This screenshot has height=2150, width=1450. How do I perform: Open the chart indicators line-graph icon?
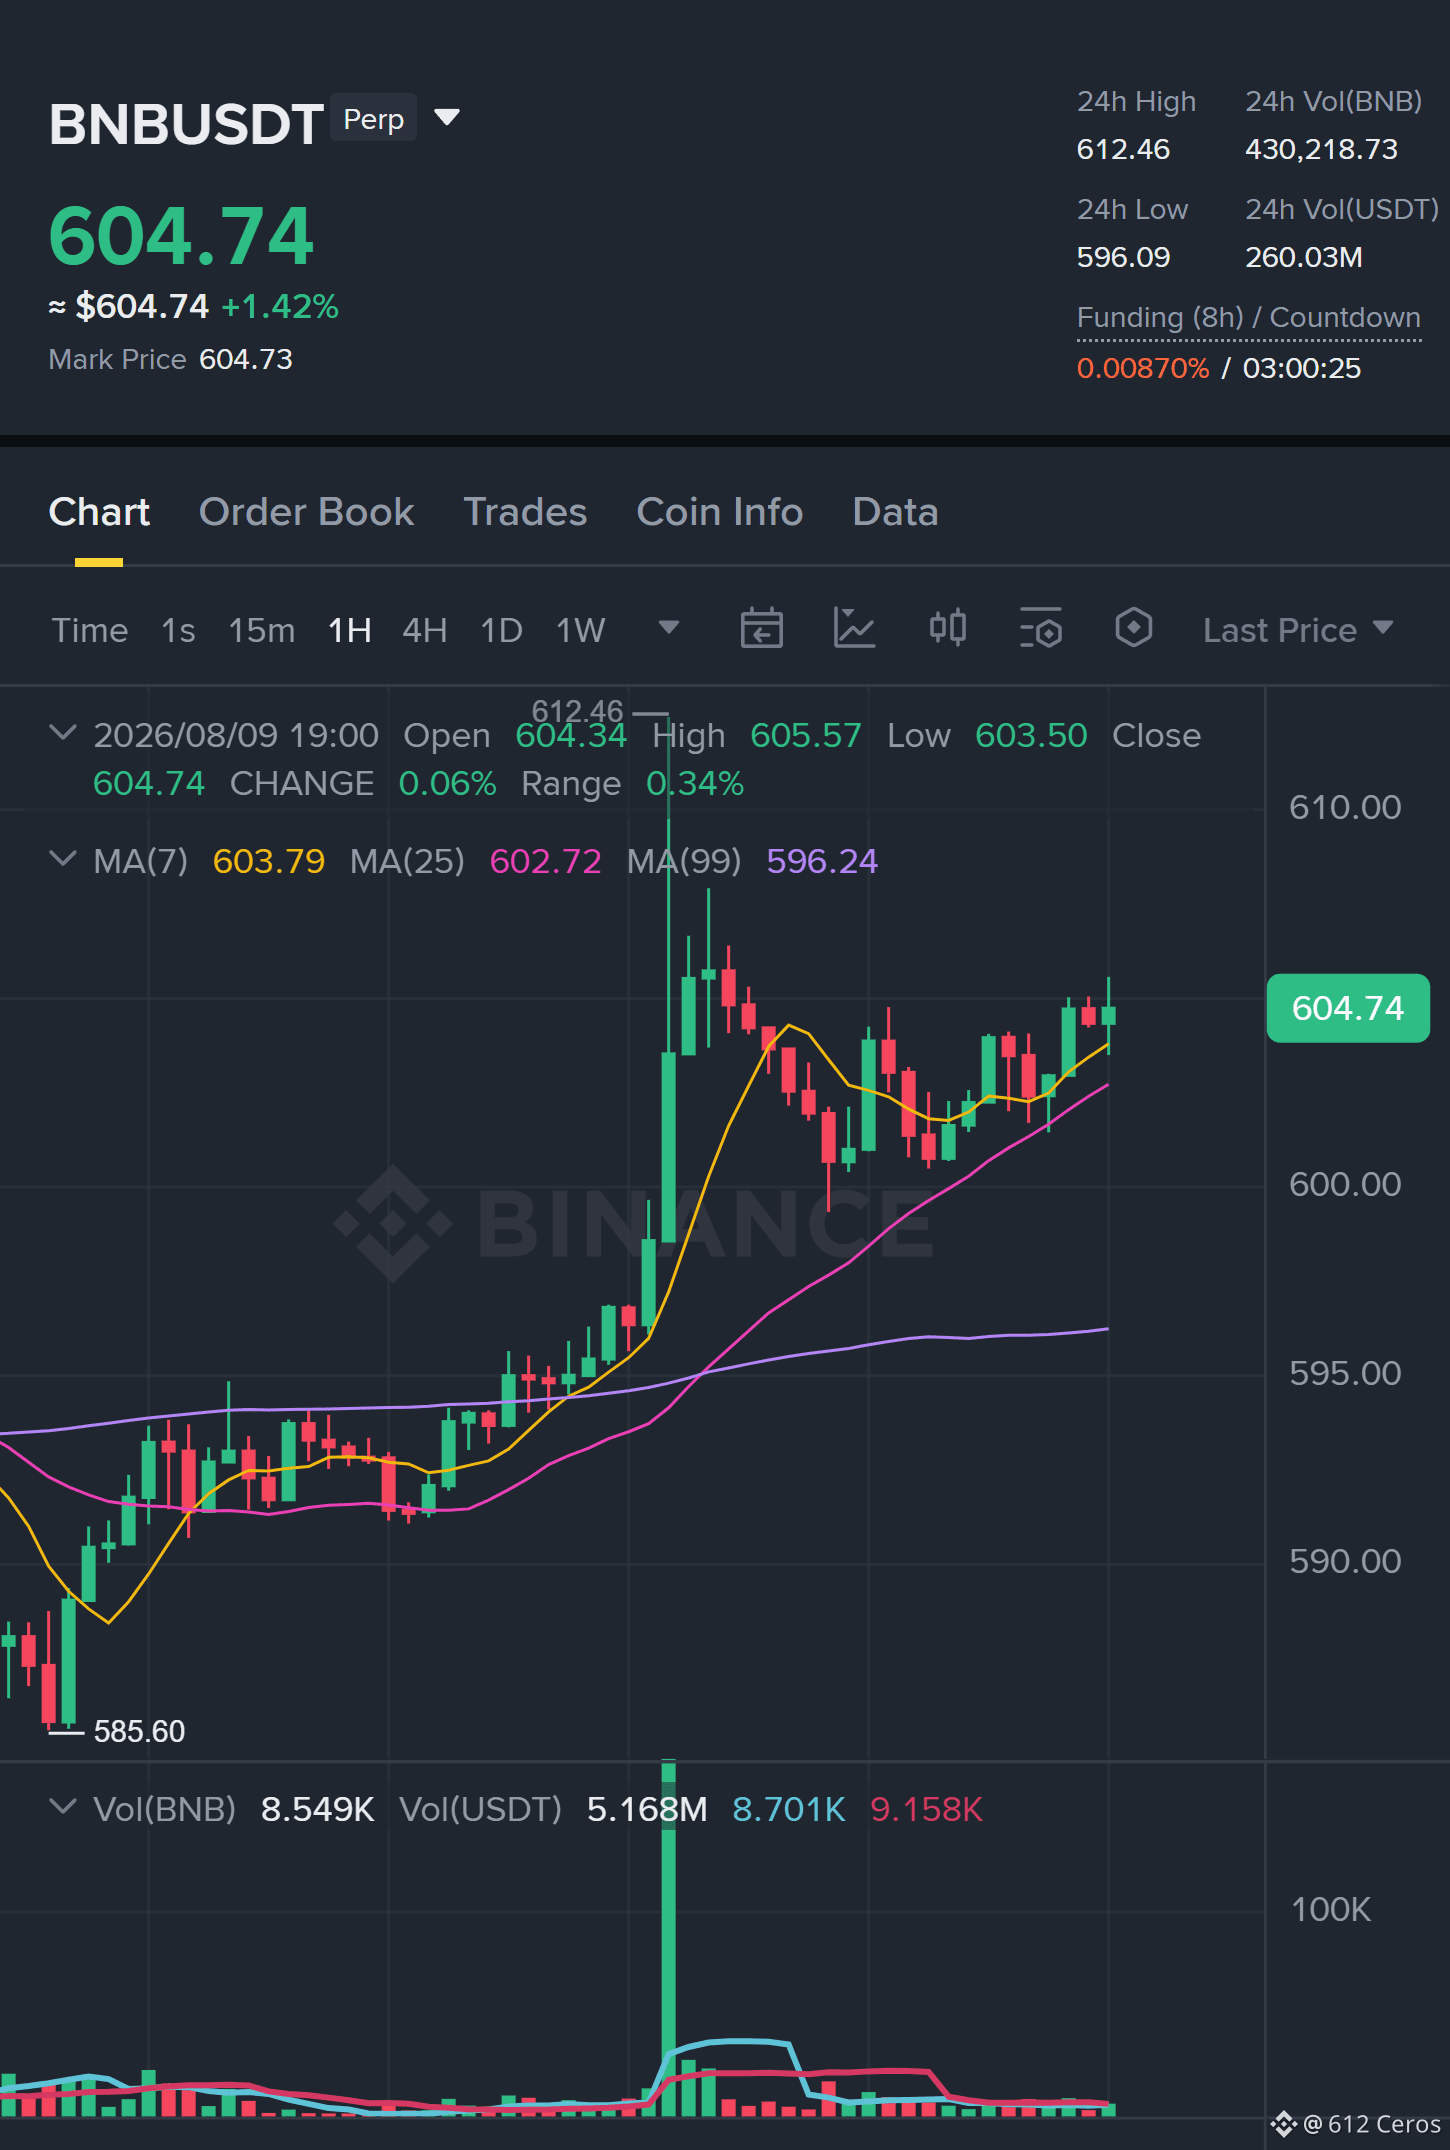tap(854, 629)
